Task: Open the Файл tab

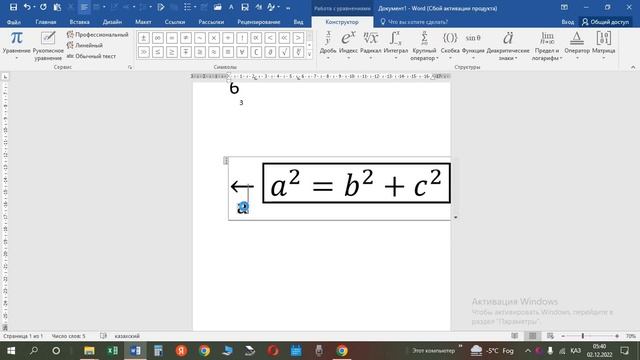Action: (14, 22)
